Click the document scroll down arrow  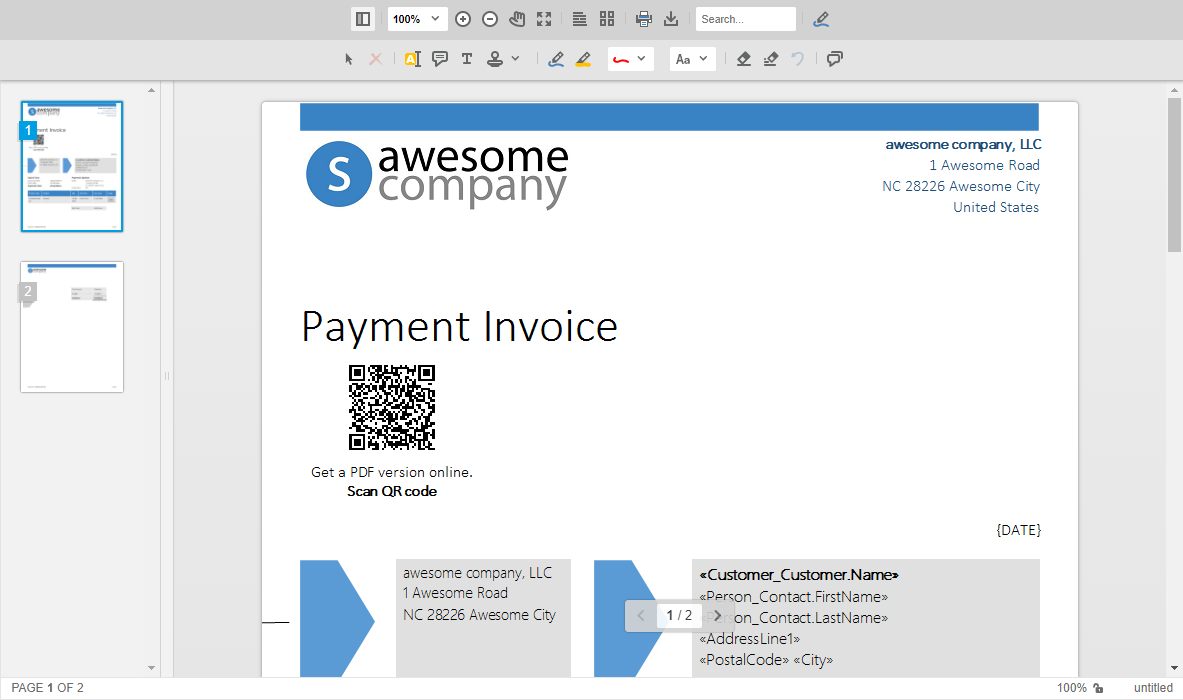pyautogui.click(x=1174, y=668)
